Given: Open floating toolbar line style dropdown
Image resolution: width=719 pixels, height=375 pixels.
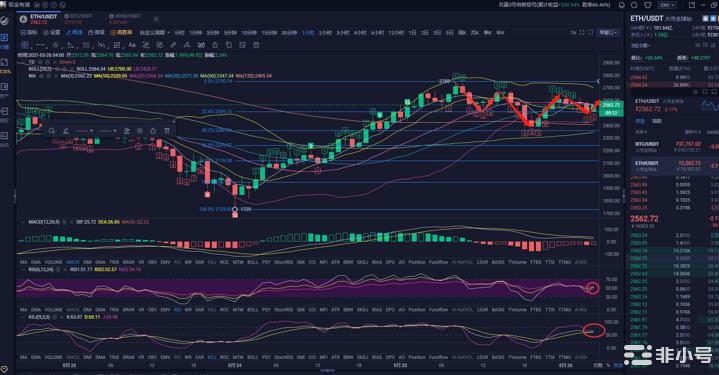Looking at the screenshot, I should [85, 131].
